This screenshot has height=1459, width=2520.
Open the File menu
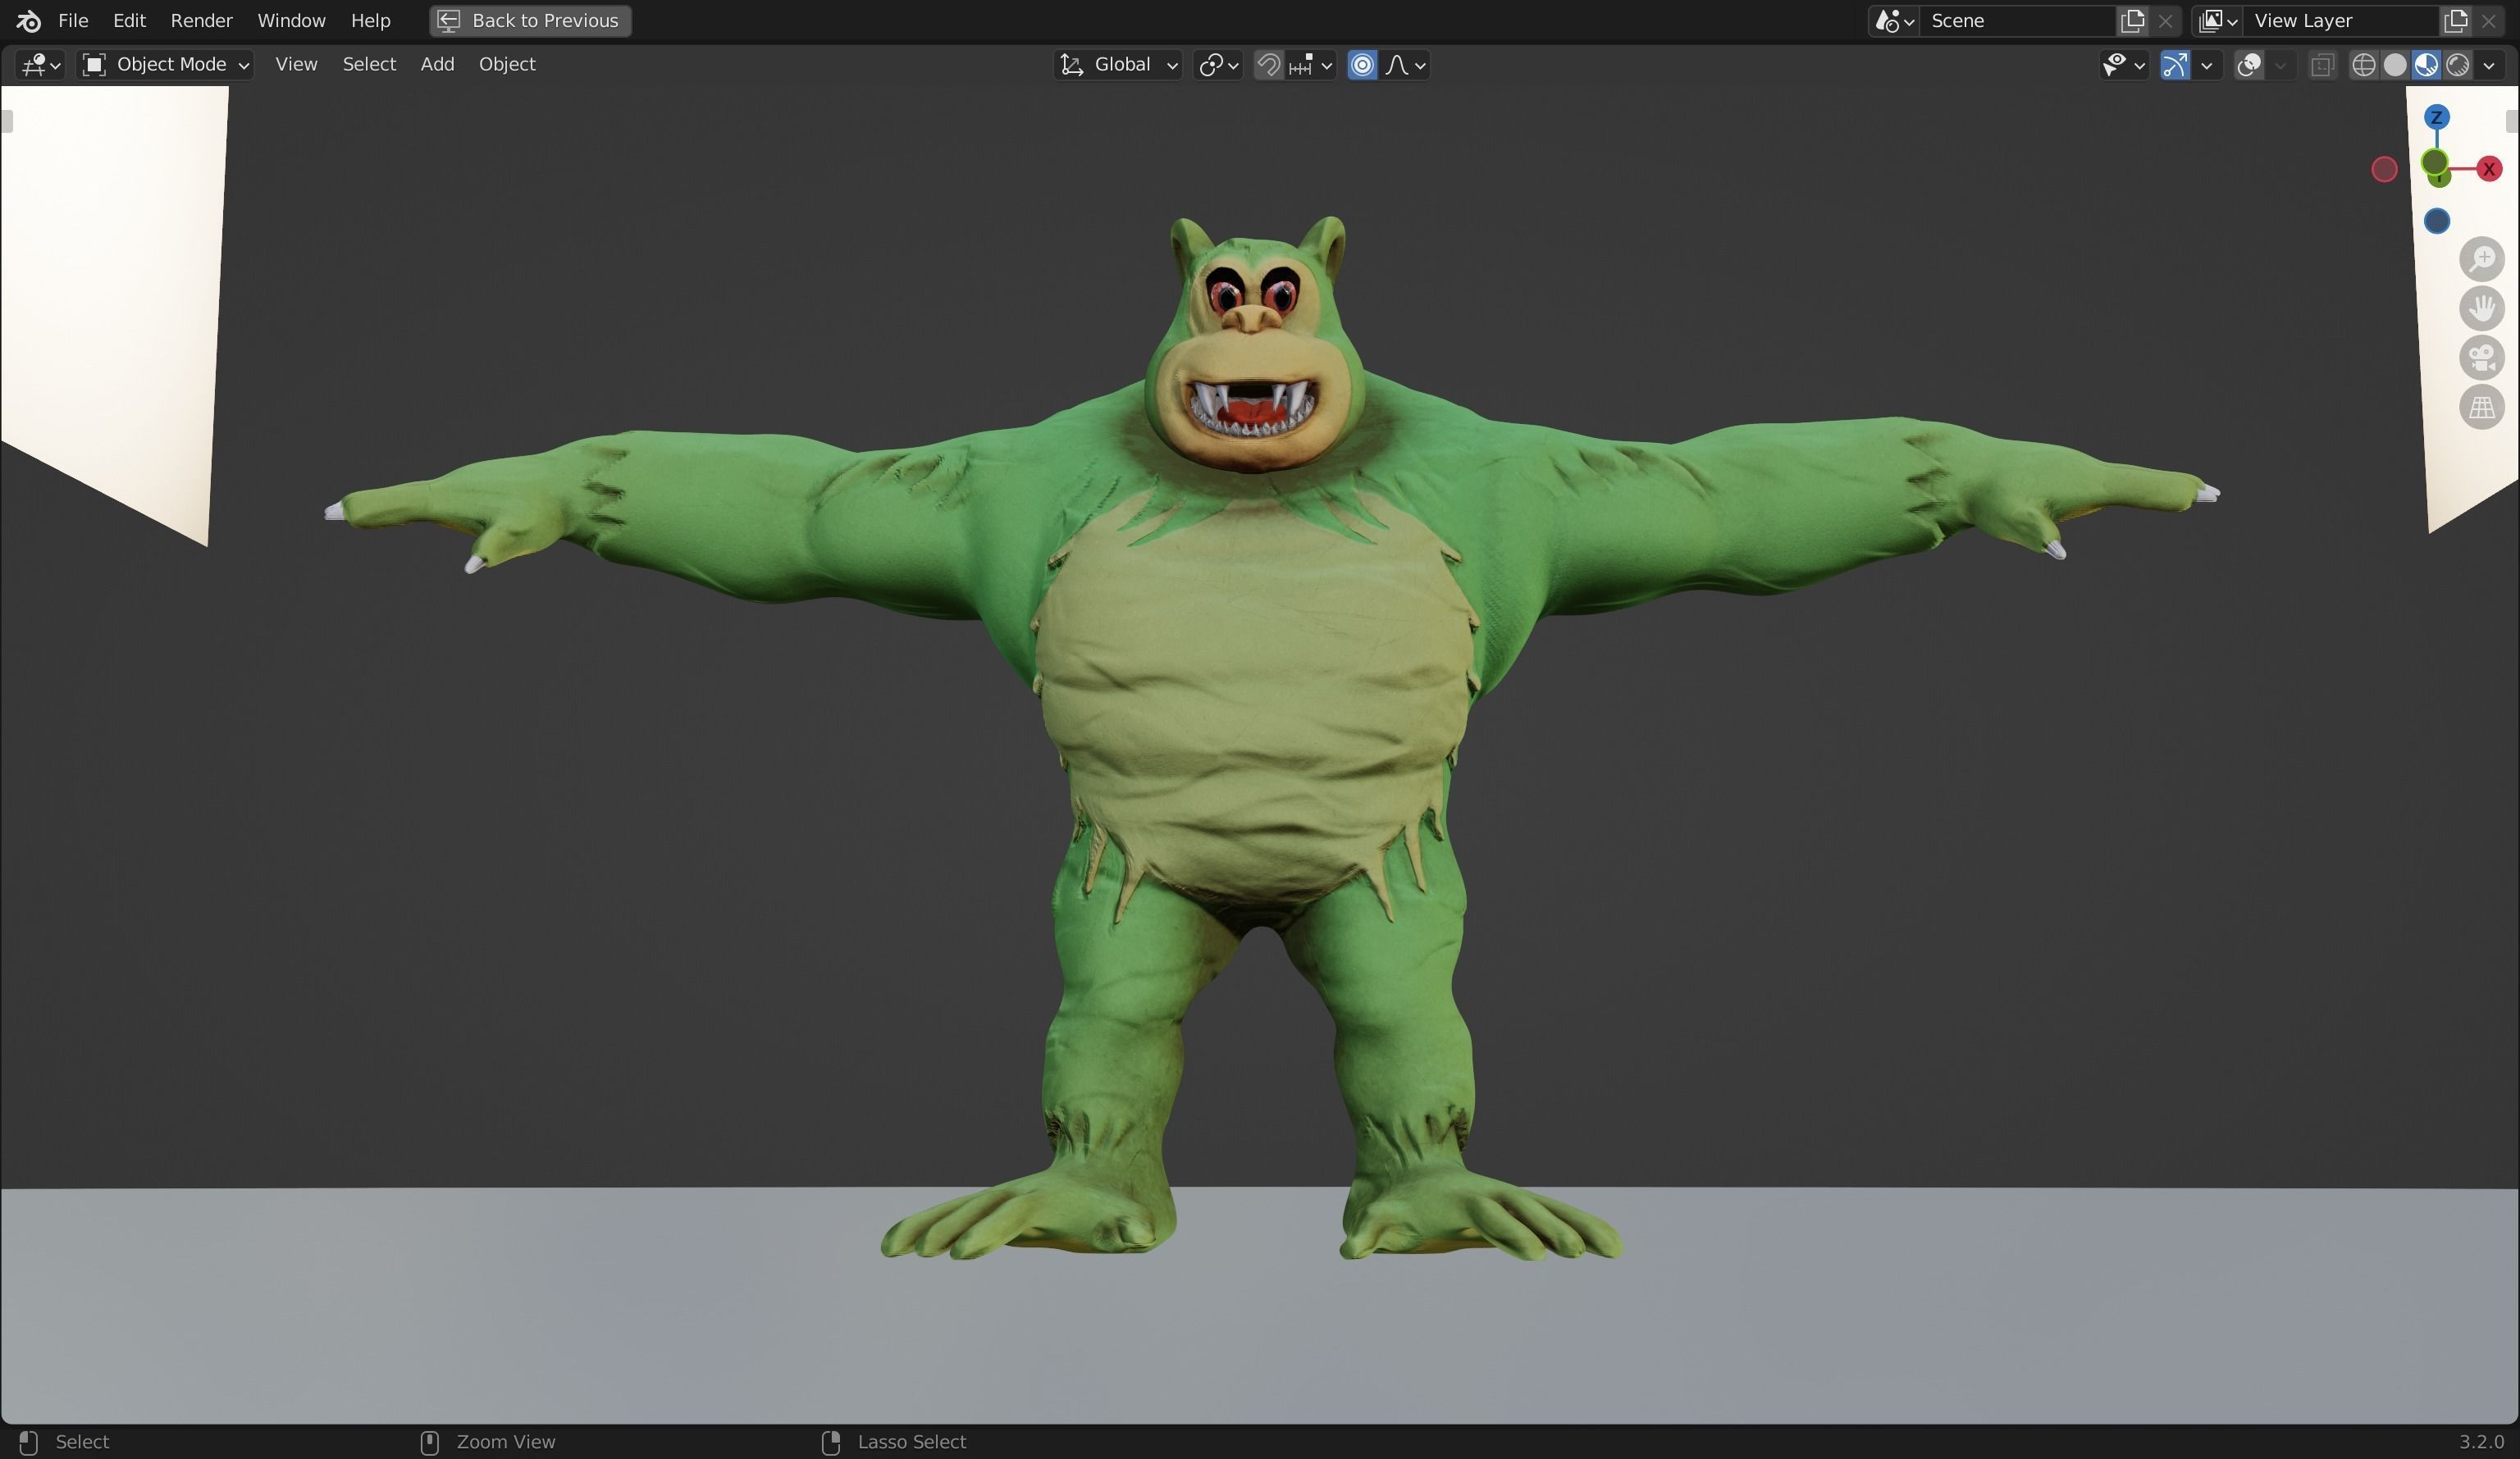click(x=73, y=20)
